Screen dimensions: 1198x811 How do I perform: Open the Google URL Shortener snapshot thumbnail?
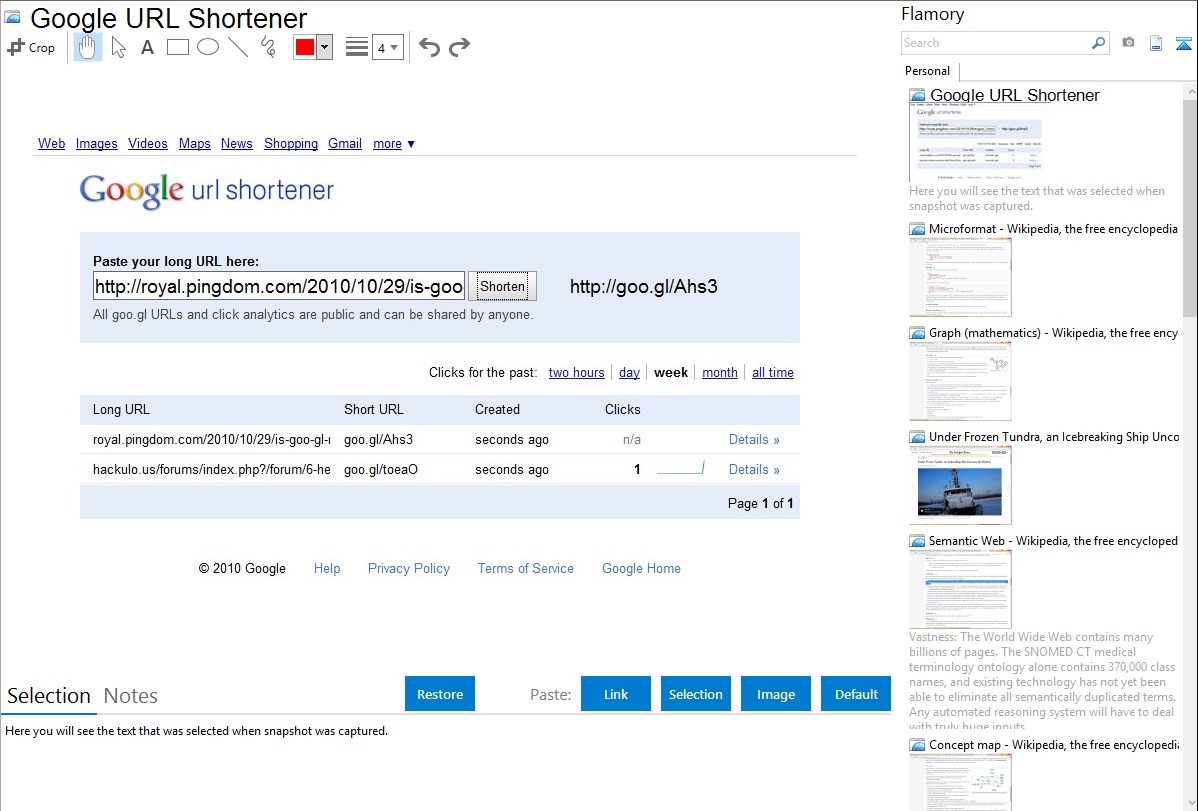[976, 144]
